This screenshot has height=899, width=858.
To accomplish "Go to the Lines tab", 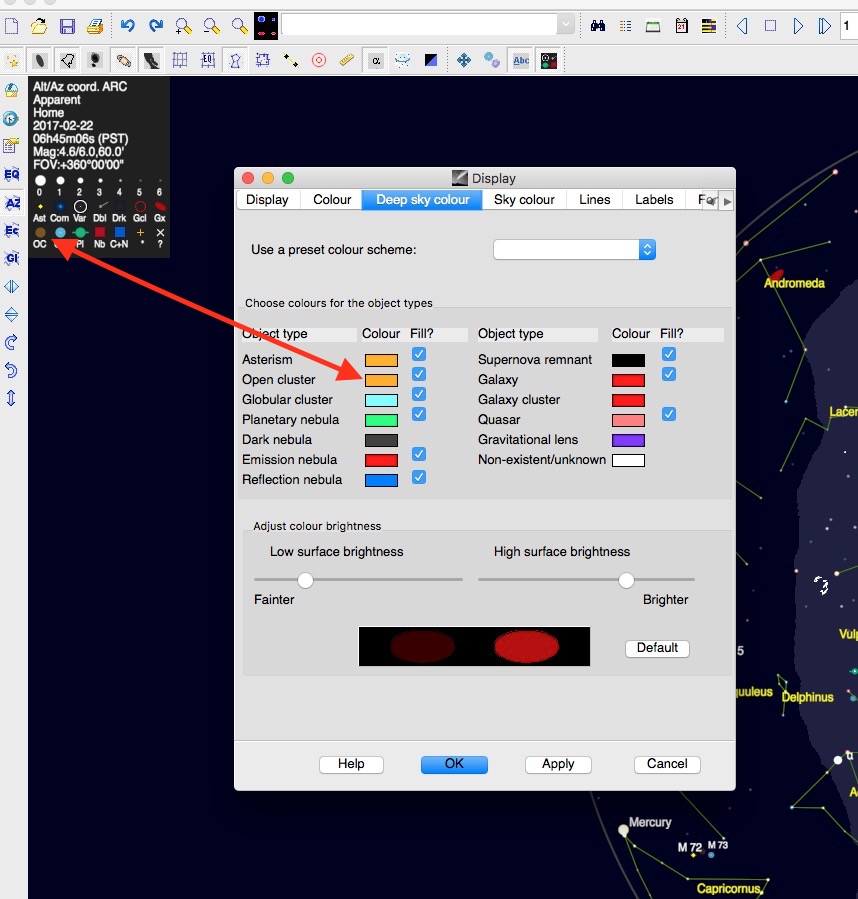I will pos(595,200).
